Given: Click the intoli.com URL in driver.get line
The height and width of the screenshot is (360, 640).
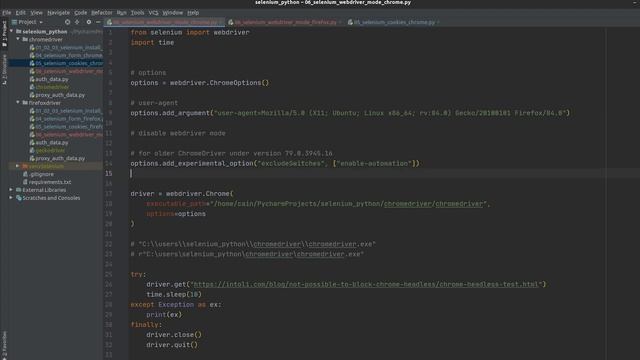Looking at the screenshot, I should tap(366, 284).
